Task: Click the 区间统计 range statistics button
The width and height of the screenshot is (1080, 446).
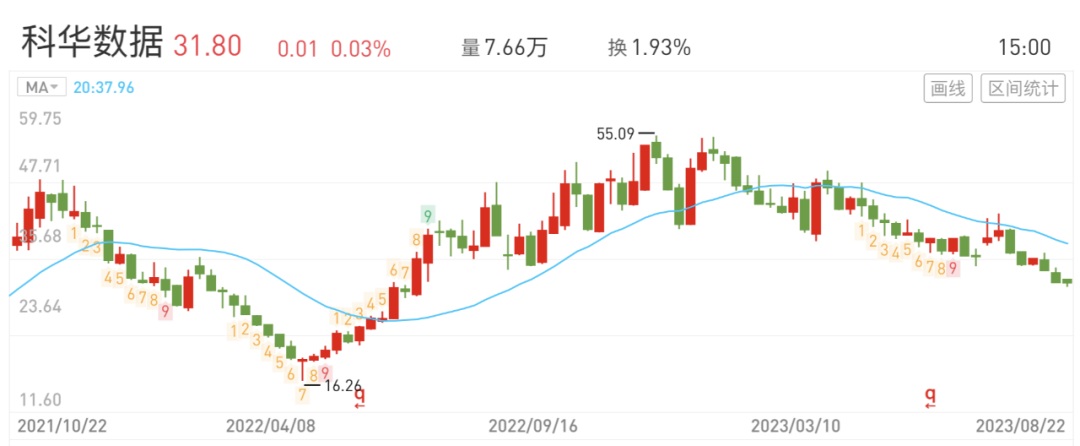Action: click(x=1023, y=89)
